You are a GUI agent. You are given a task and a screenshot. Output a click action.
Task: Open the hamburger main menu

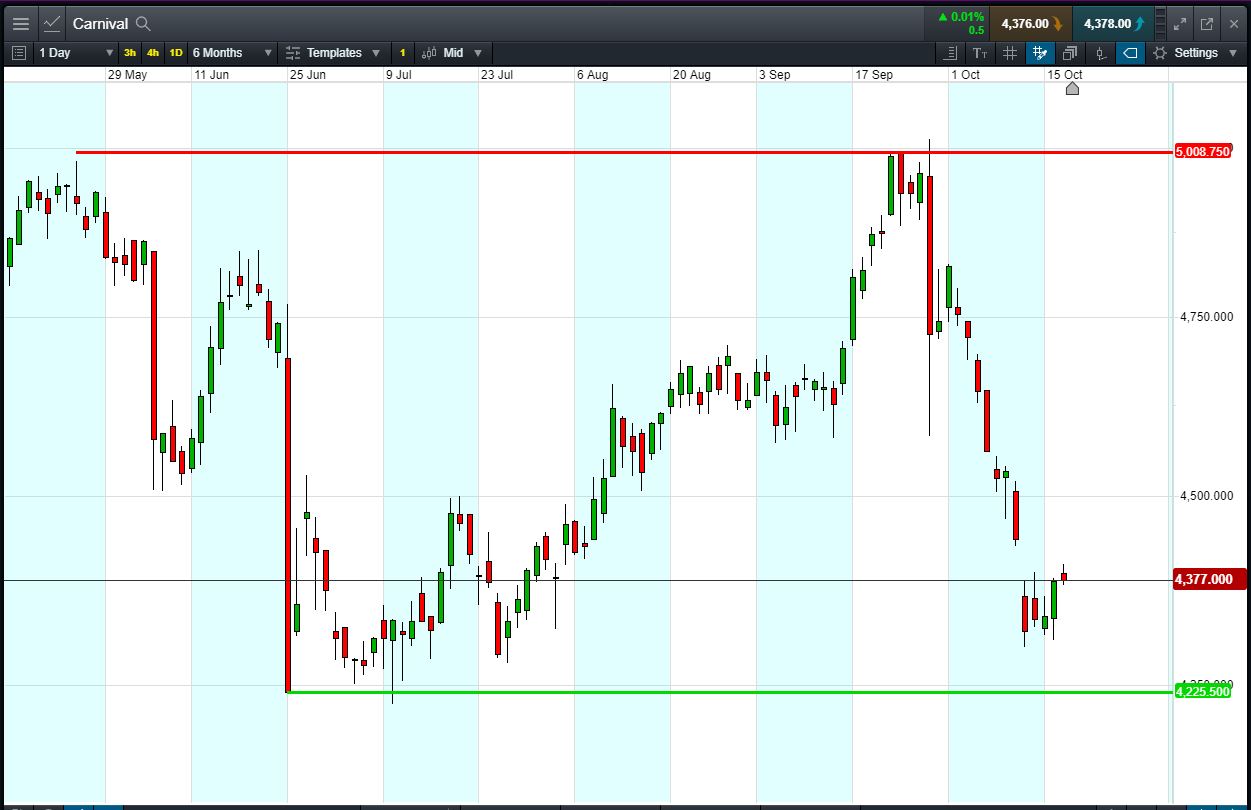tap(20, 23)
